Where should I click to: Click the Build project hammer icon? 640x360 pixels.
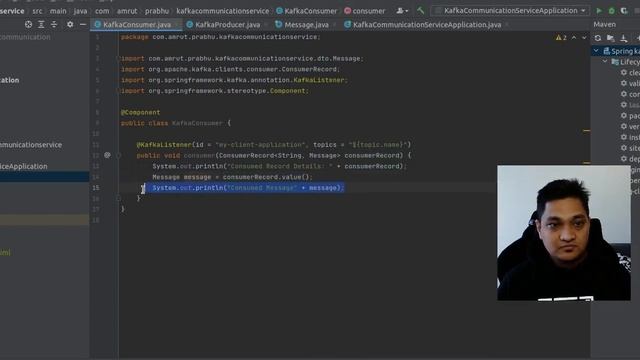click(420, 11)
